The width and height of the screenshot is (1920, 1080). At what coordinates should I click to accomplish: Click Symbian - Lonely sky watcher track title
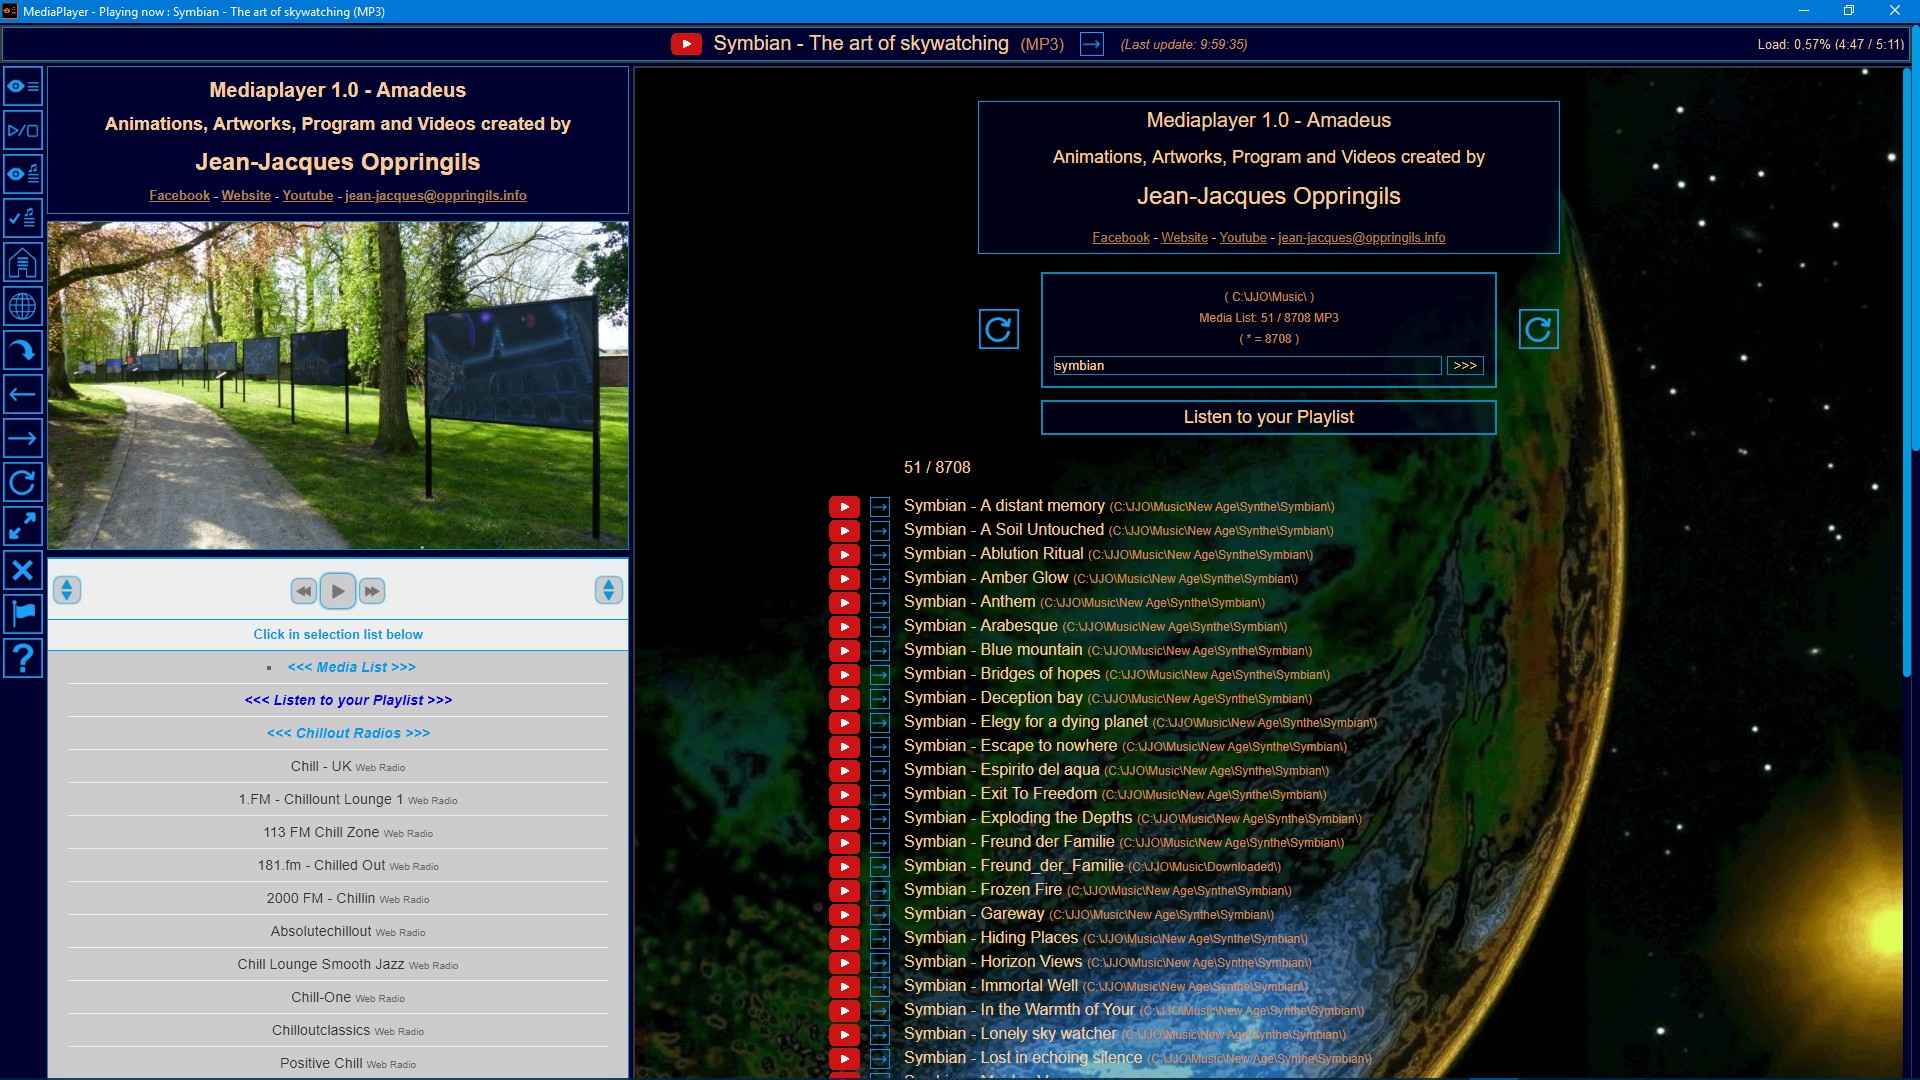[x=1010, y=1033]
